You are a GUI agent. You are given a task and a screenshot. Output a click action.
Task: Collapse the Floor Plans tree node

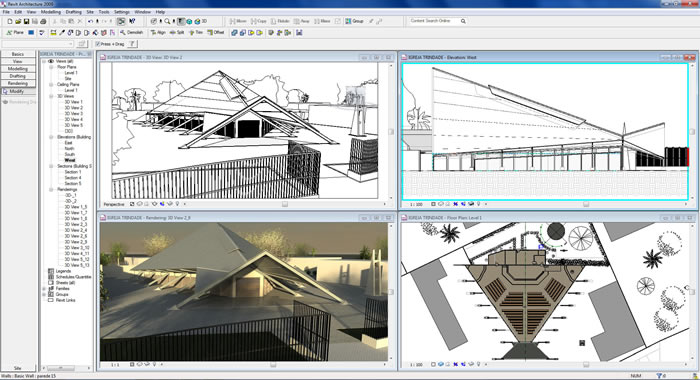coord(51,67)
